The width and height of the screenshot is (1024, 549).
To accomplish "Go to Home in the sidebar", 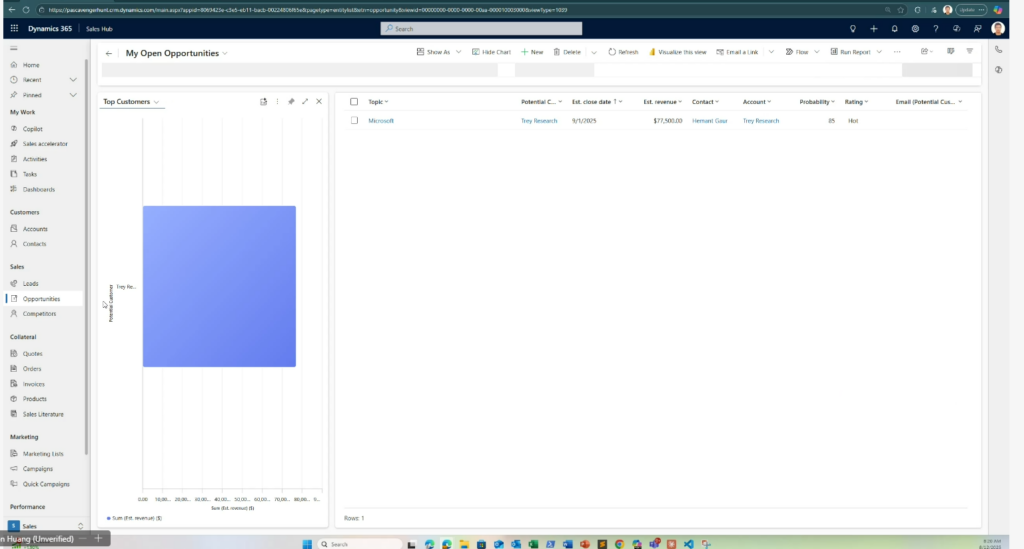I will tap(31, 65).
